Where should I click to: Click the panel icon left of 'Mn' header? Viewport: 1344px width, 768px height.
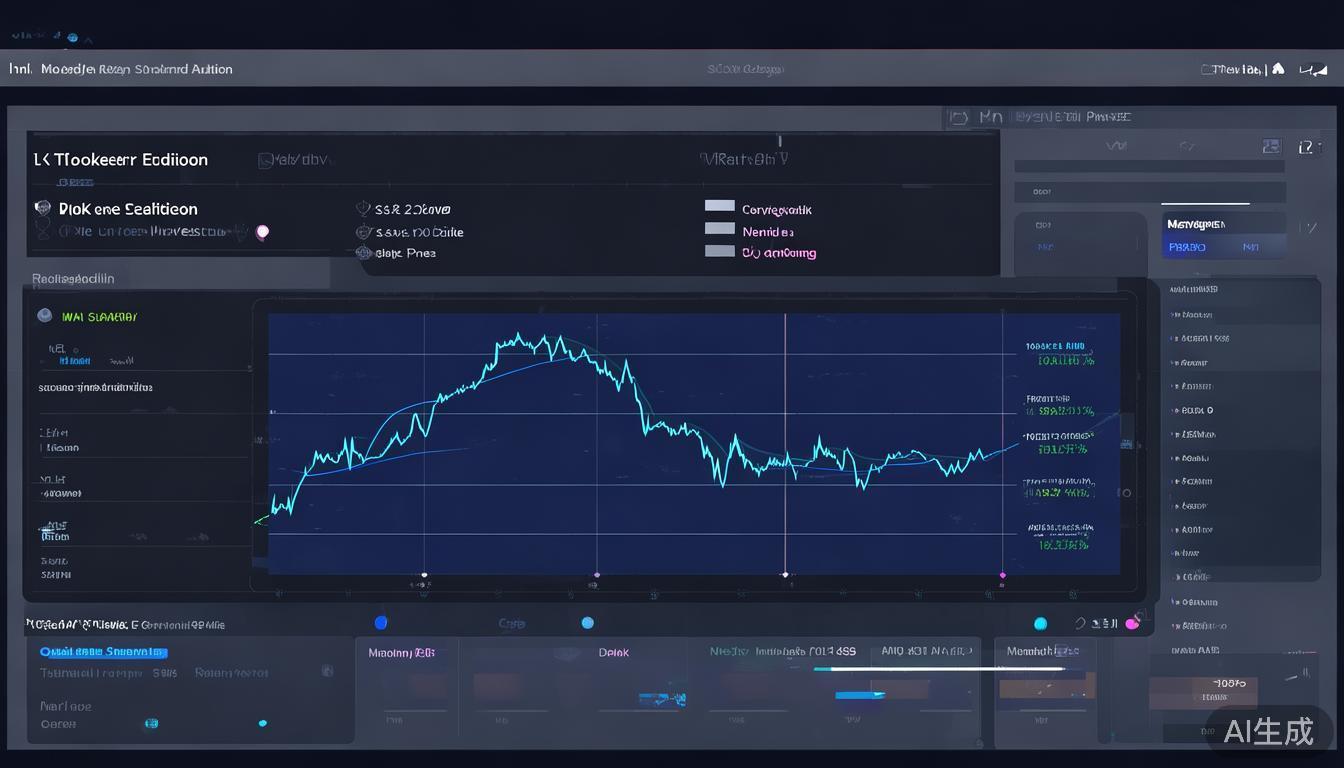click(x=959, y=117)
